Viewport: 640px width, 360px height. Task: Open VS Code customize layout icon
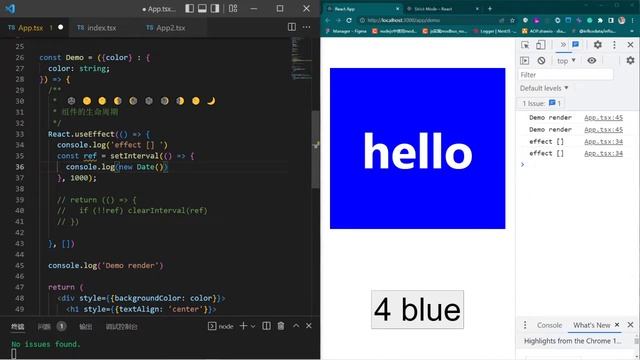pos(233,9)
